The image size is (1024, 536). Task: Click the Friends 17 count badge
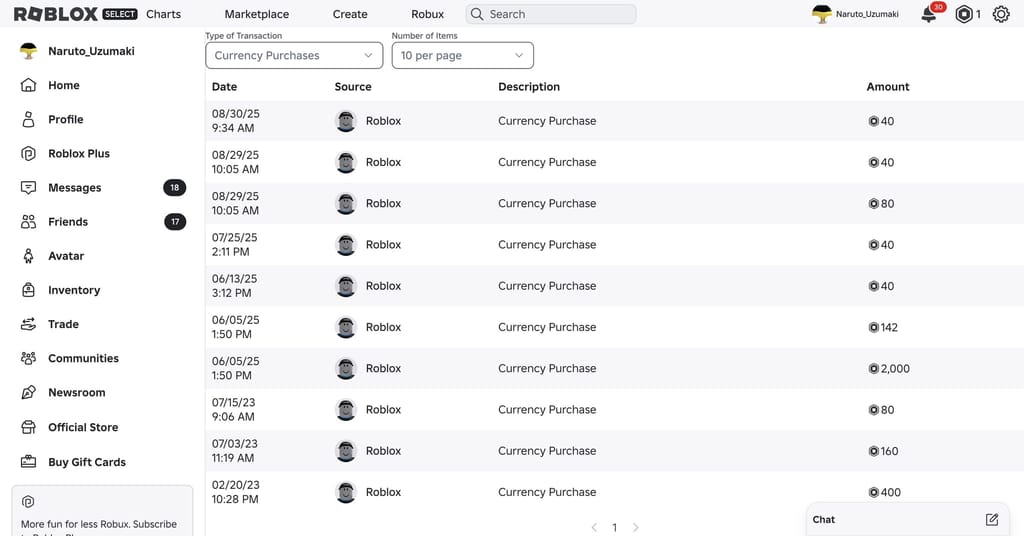point(174,221)
